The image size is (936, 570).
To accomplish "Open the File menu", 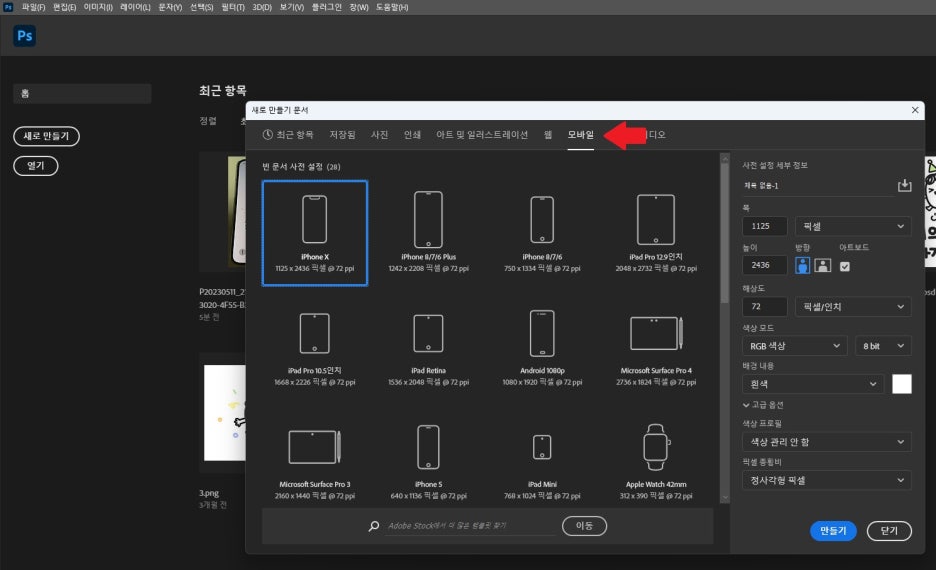I will click(33, 7).
